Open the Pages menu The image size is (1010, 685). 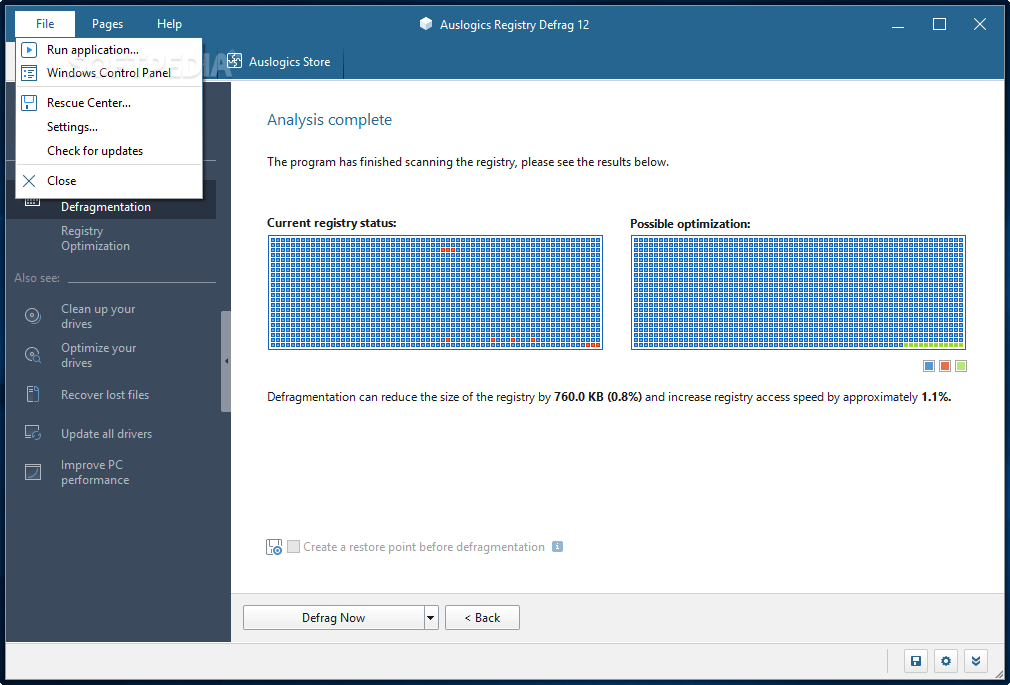pos(107,23)
